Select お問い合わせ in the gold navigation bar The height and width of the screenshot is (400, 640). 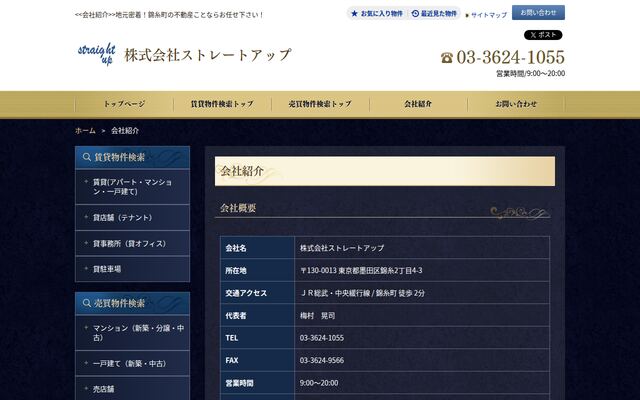[516, 104]
